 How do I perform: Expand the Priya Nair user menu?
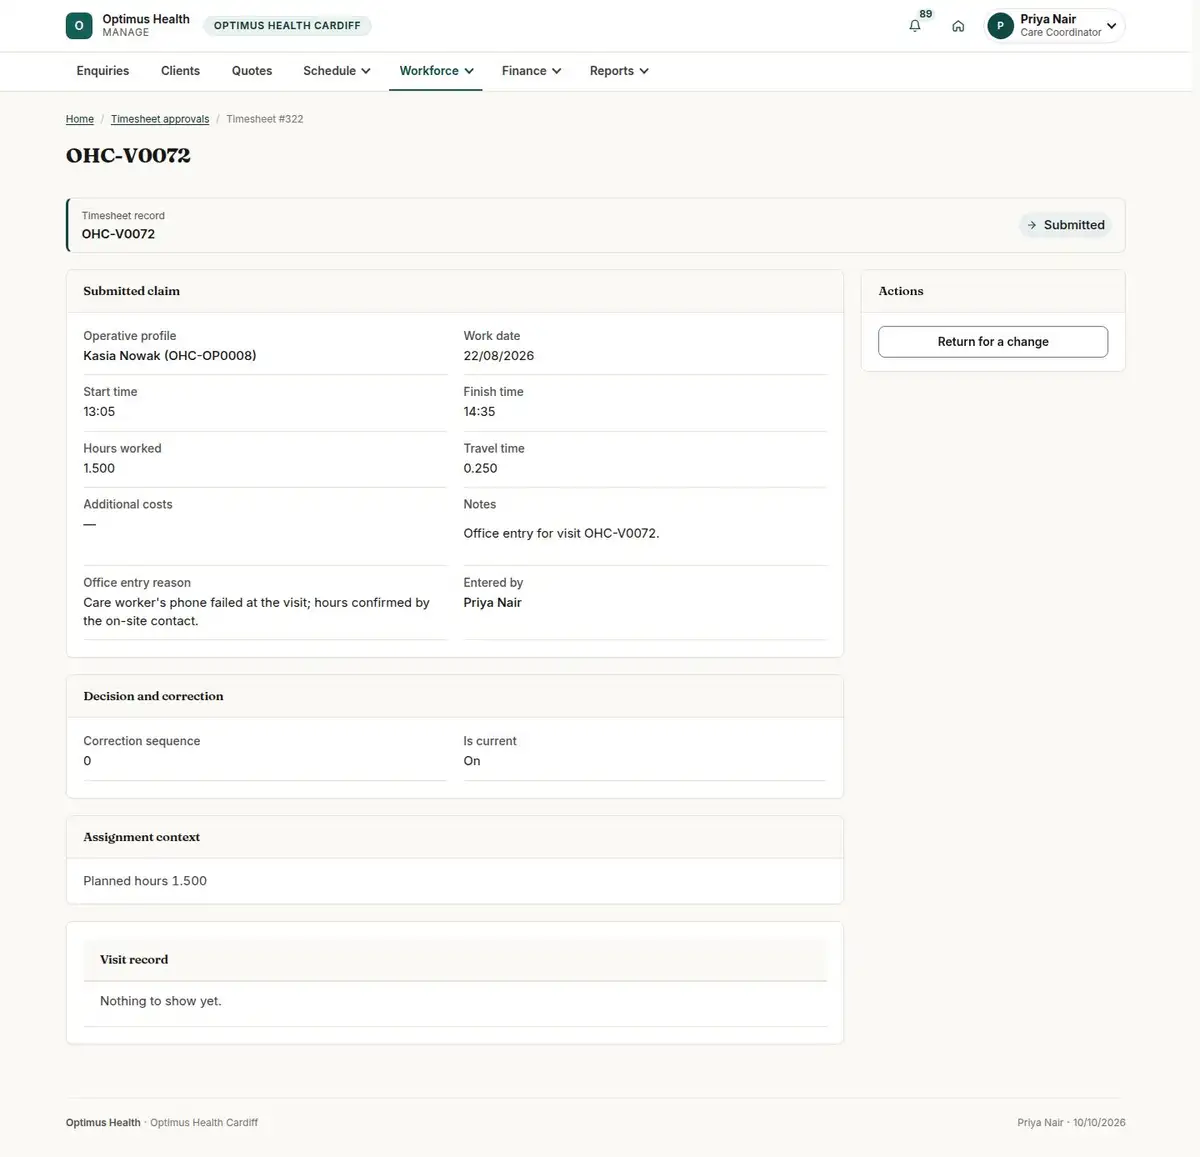(1055, 26)
